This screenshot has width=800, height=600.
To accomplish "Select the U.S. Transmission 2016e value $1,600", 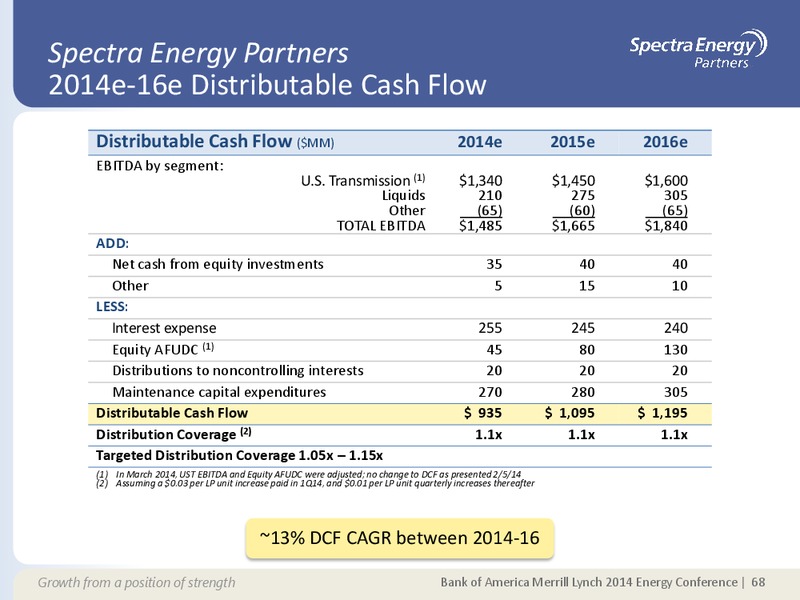I will pos(666,181).
